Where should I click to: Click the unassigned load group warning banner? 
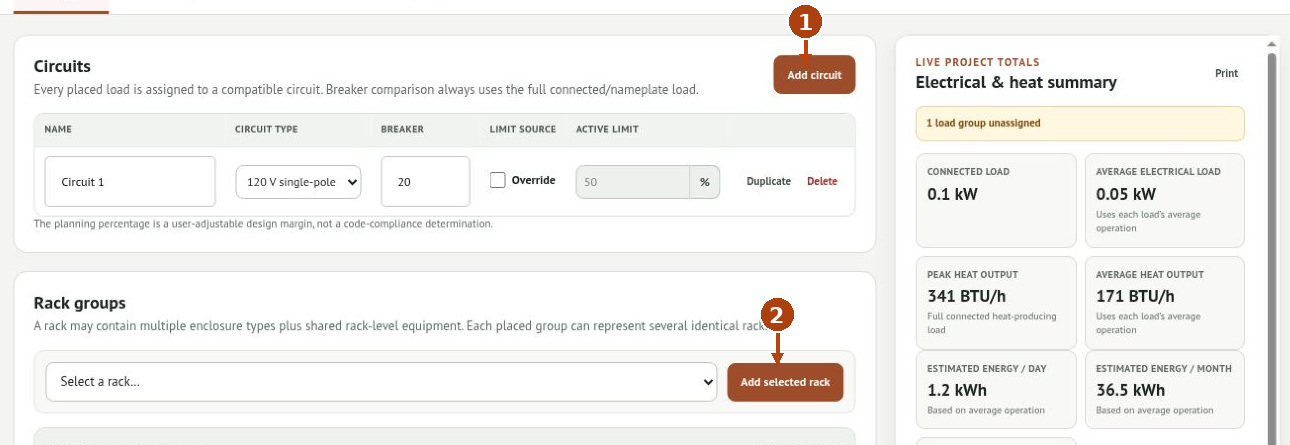click(1080, 124)
